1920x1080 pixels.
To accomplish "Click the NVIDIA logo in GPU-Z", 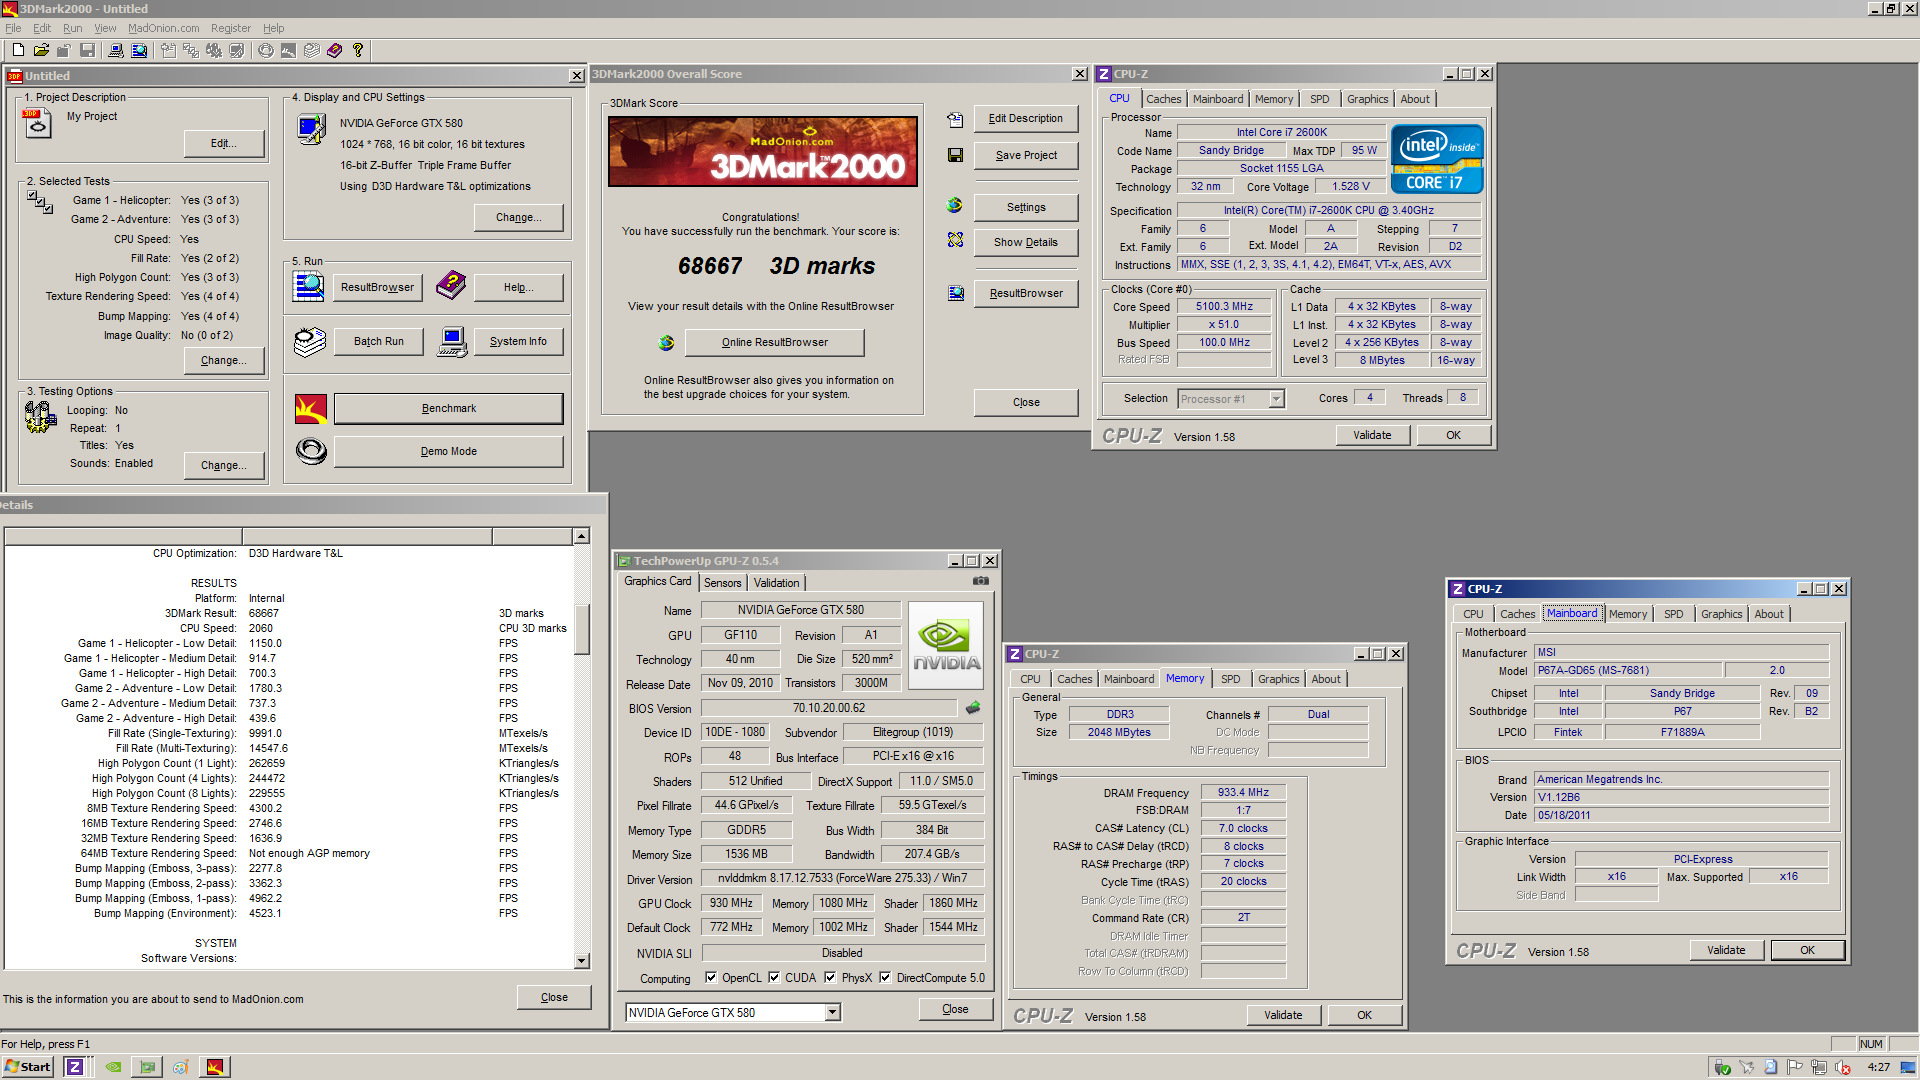I will (x=946, y=646).
